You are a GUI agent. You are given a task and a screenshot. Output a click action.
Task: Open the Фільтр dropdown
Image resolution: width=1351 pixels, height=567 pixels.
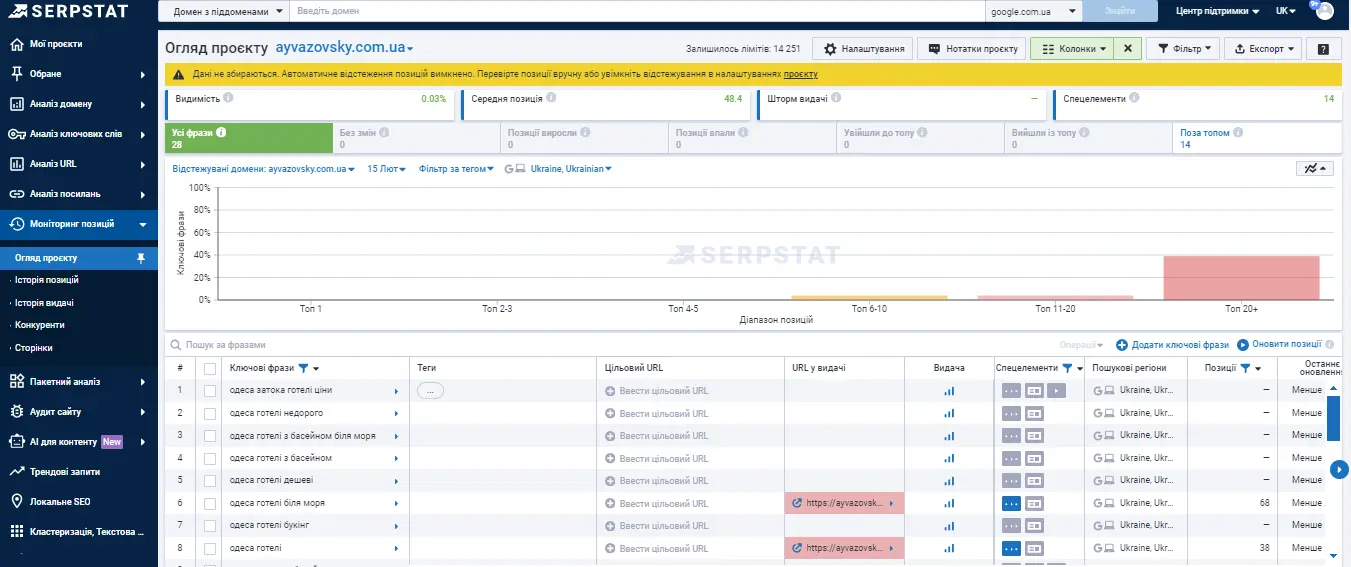[x=1183, y=48]
